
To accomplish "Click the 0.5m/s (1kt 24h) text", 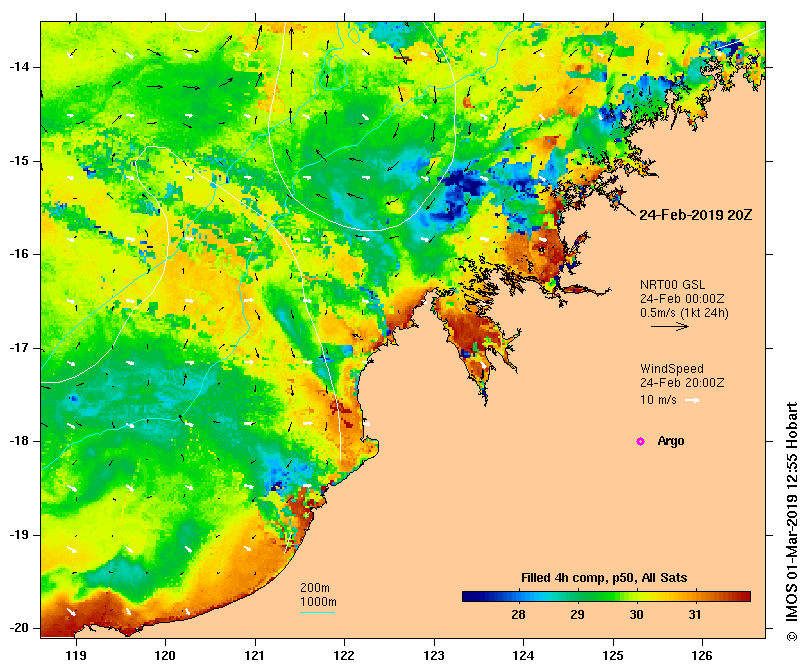I will (x=684, y=313).
